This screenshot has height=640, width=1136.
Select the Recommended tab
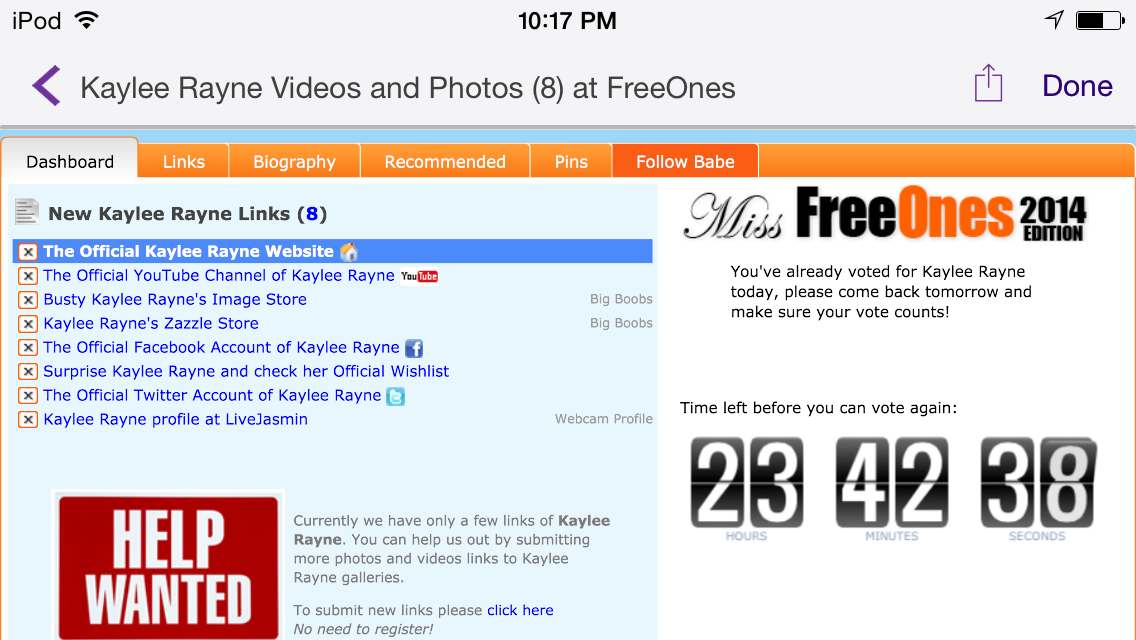pyautogui.click(x=445, y=162)
